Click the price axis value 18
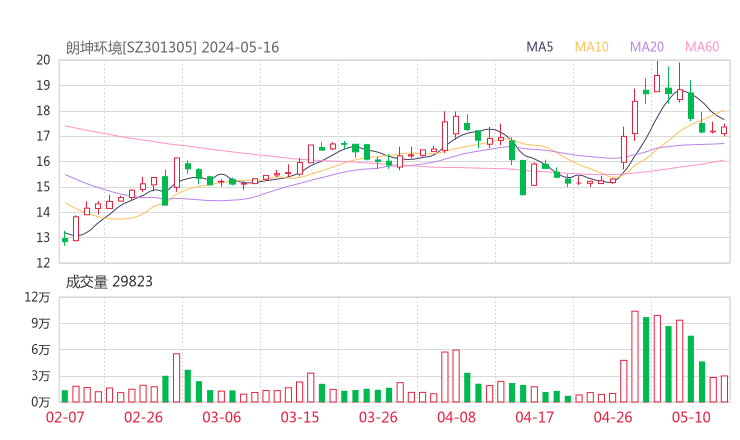Viewport: 740px width, 440px height. 43,111
